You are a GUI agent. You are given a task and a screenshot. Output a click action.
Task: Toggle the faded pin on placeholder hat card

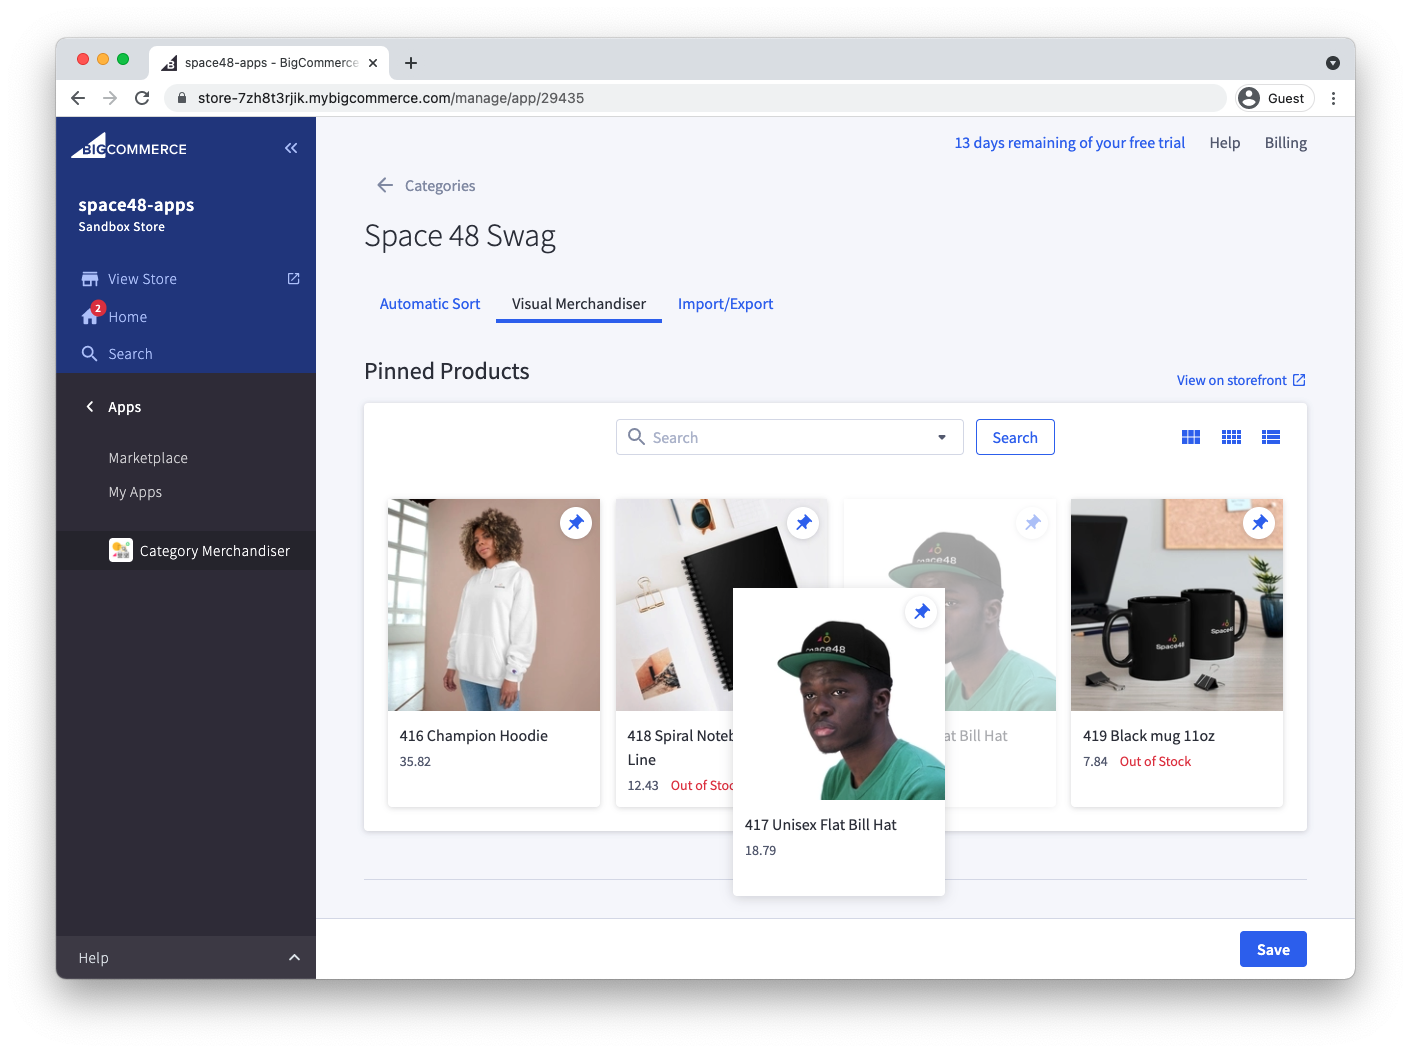(x=1032, y=523)
